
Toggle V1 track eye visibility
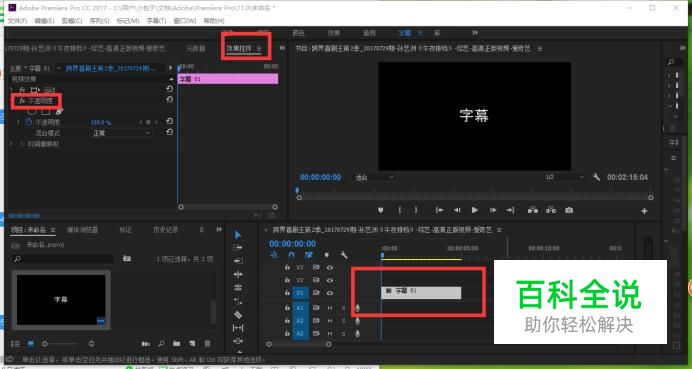click(330, 293)
